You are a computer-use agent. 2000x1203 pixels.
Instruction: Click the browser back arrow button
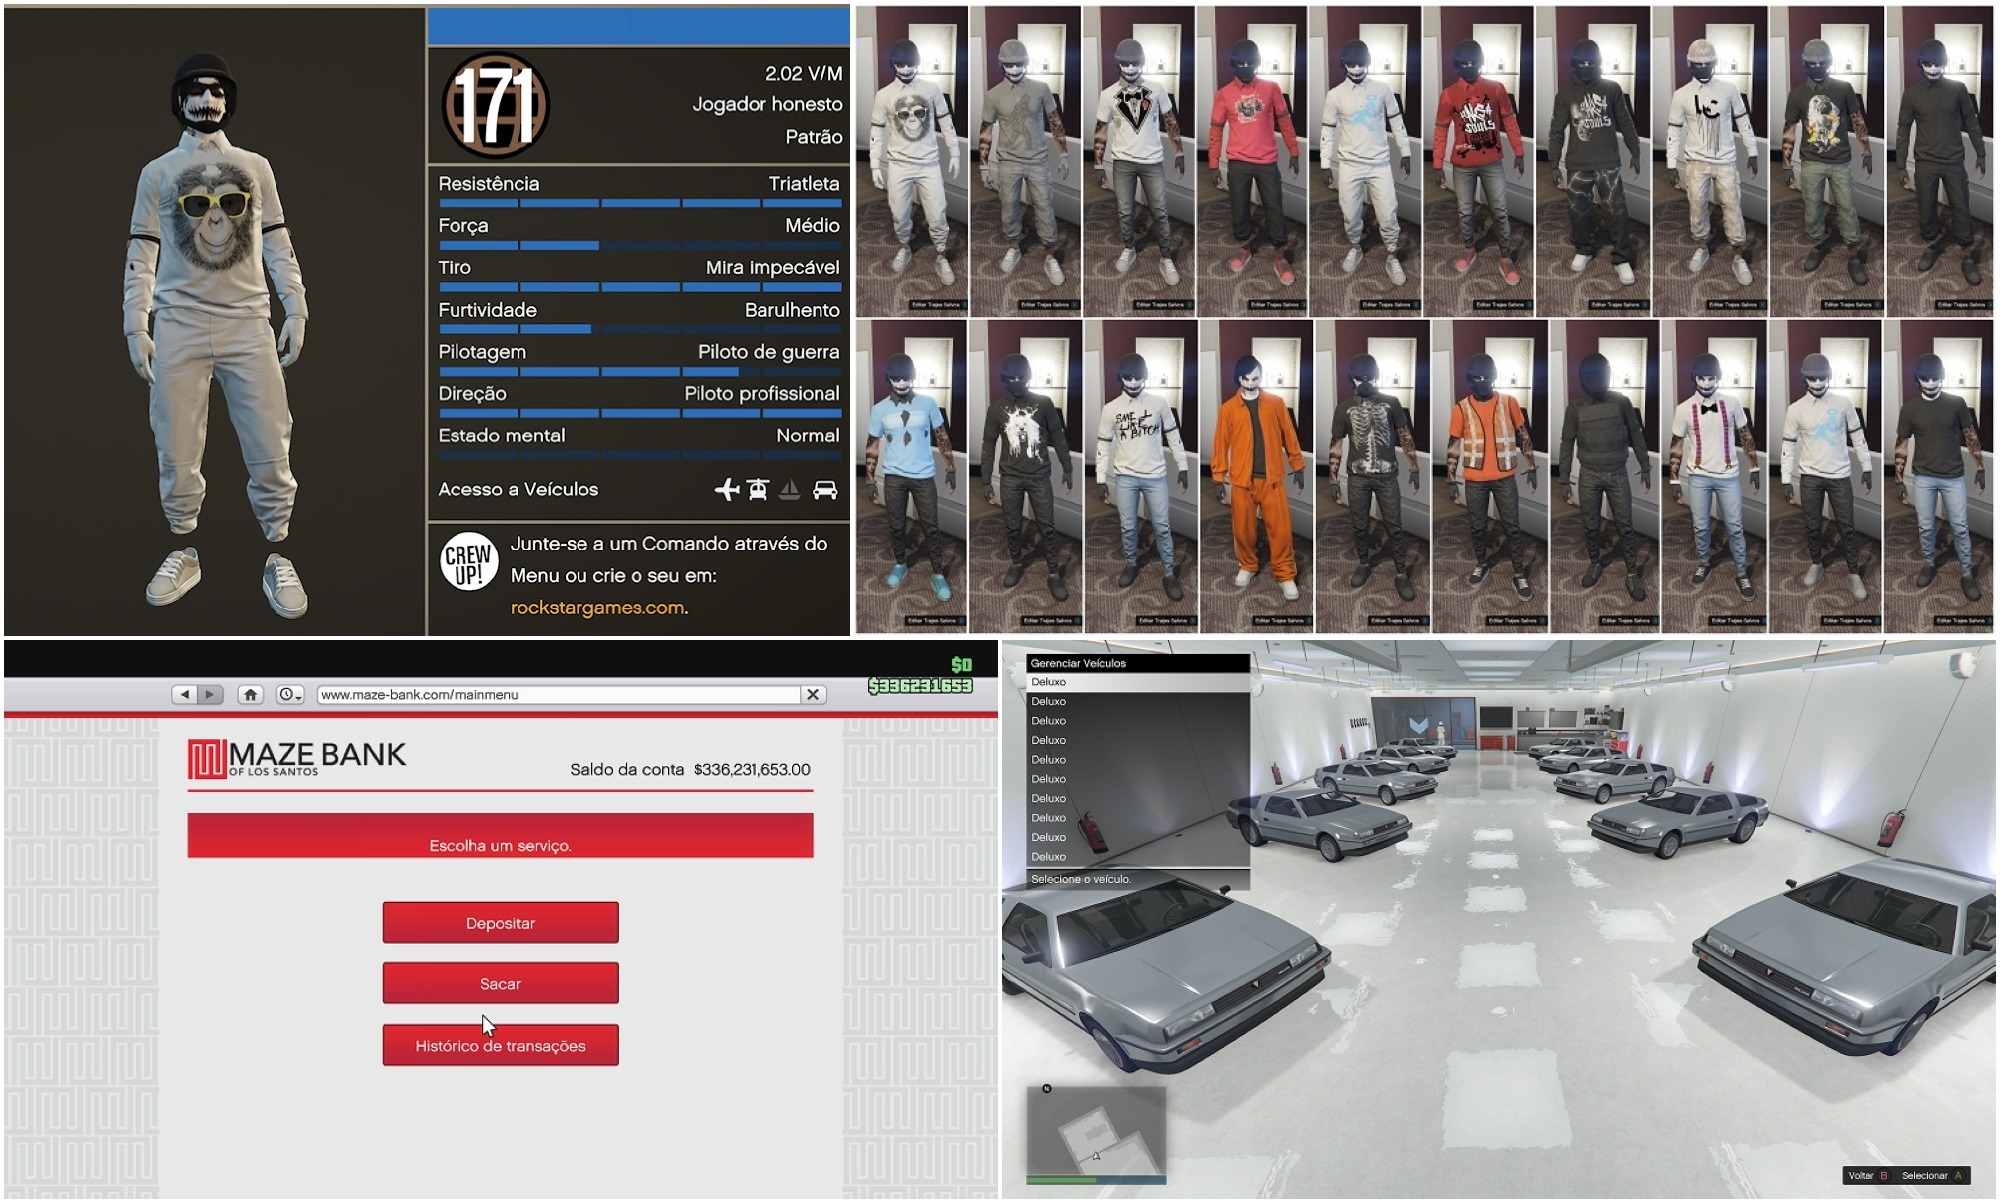pyautogui.click(x=185, y=694)
